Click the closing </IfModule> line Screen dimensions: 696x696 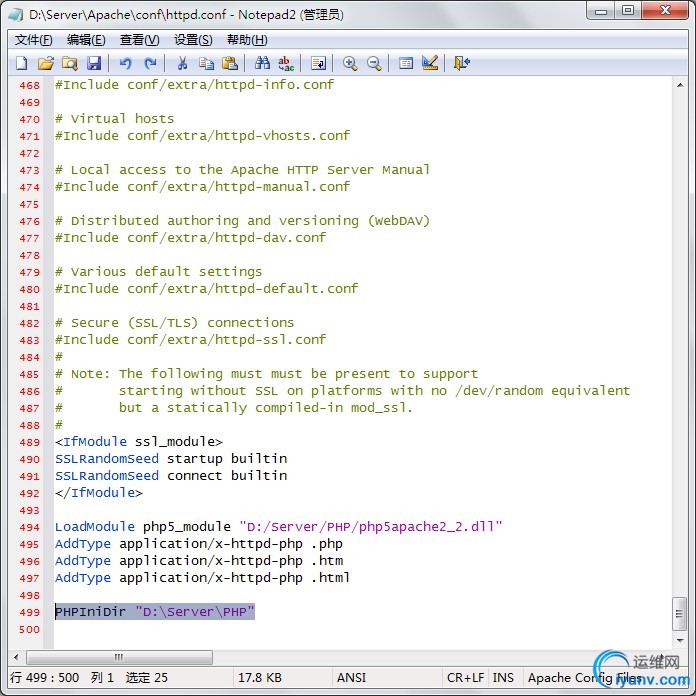pyautogui.click(x=99, y=493)
